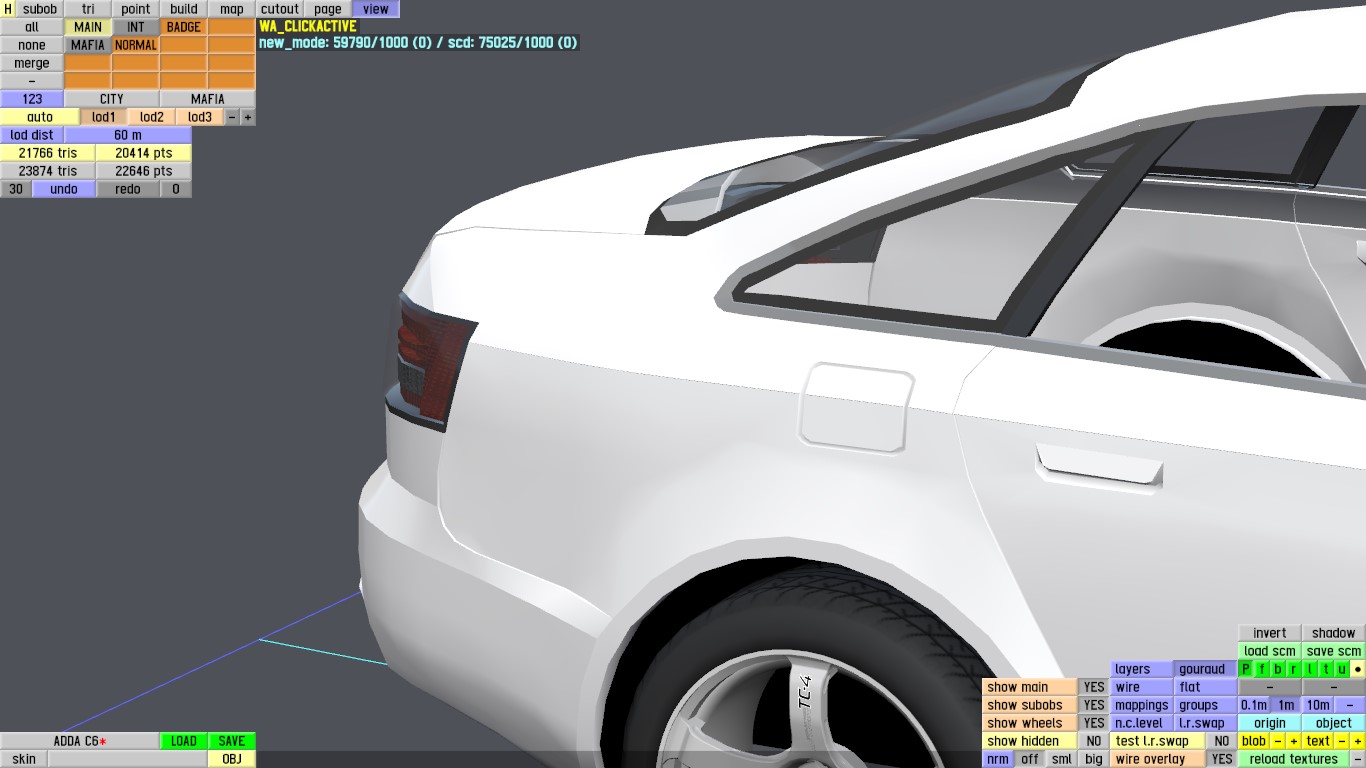Viewport: 1366px width, 768px height.
Task: Select the b back view button
Action: pos(1278,669)
